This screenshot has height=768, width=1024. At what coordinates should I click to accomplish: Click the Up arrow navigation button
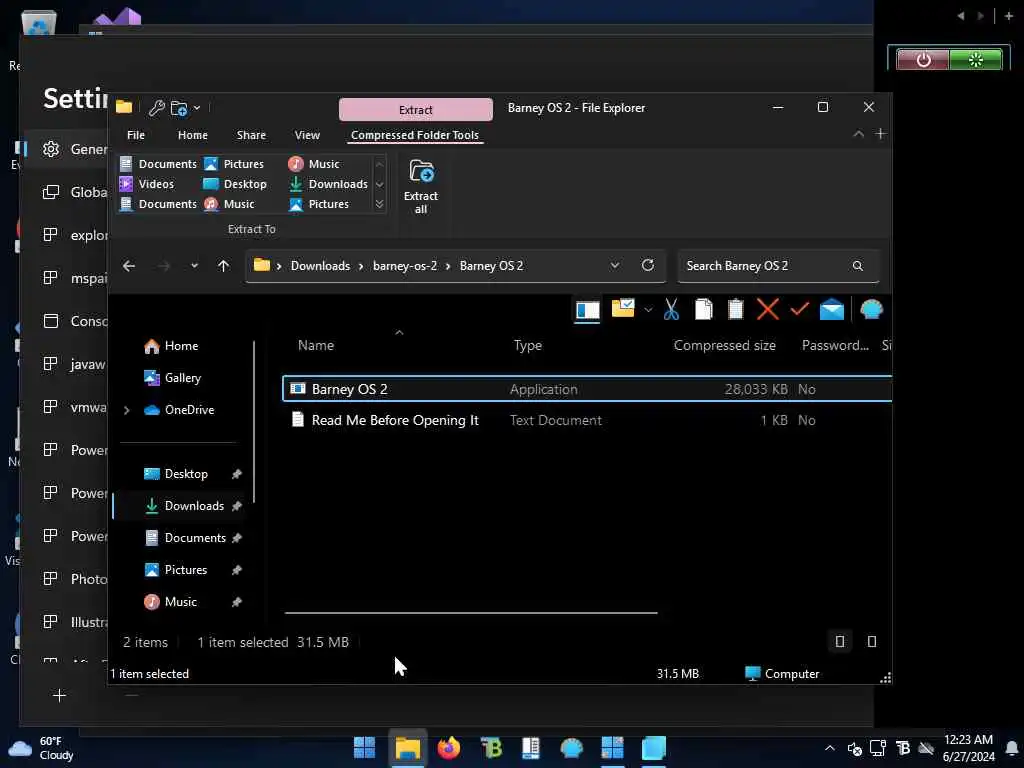coord(223,266)
